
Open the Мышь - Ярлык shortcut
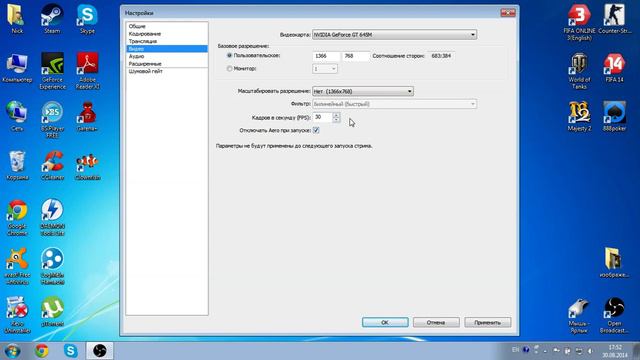click(x=579, y=315)
